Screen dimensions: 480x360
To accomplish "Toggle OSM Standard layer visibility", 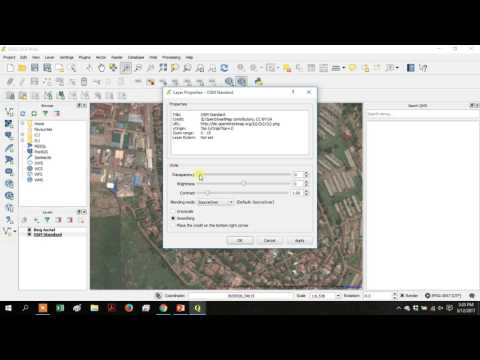I will pyautogui.click(x=29, y=235).
